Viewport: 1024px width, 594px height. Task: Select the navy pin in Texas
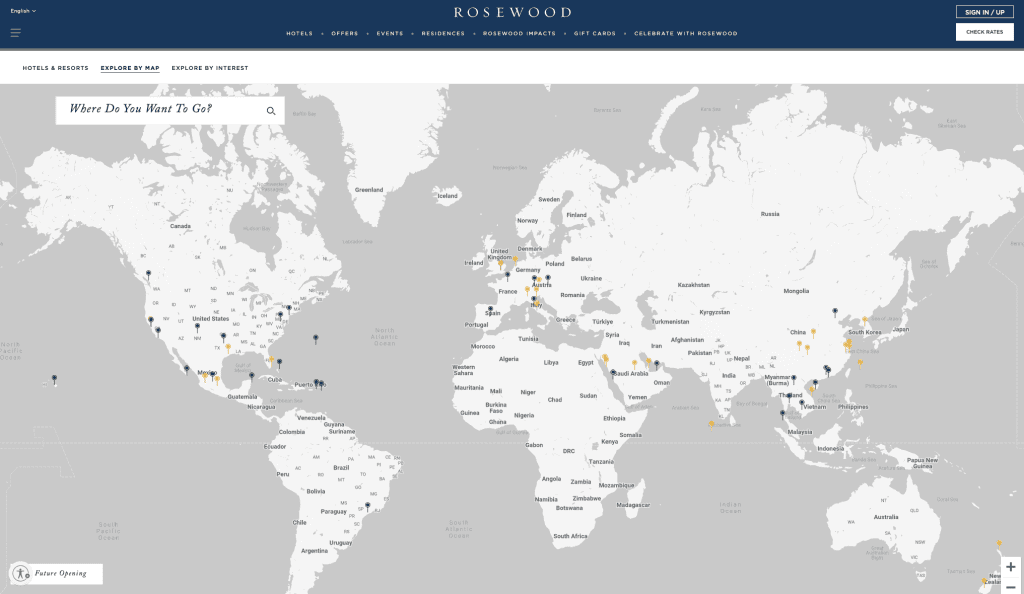223,337
